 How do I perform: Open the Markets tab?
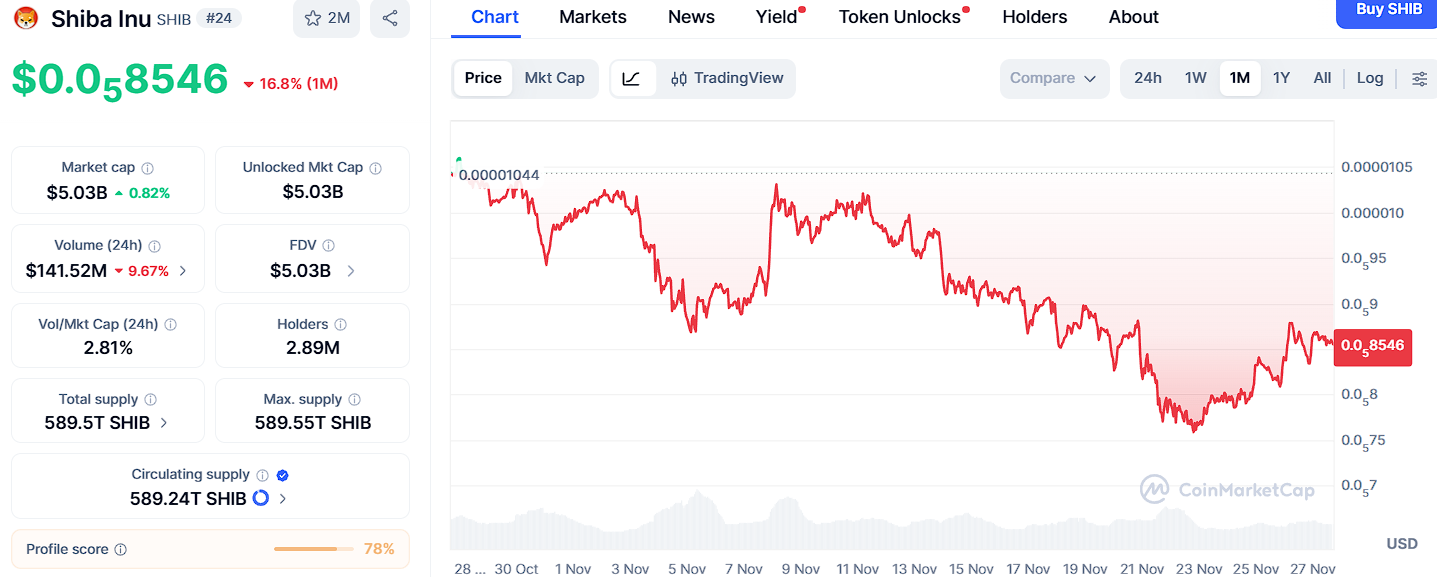pos(593,17)
